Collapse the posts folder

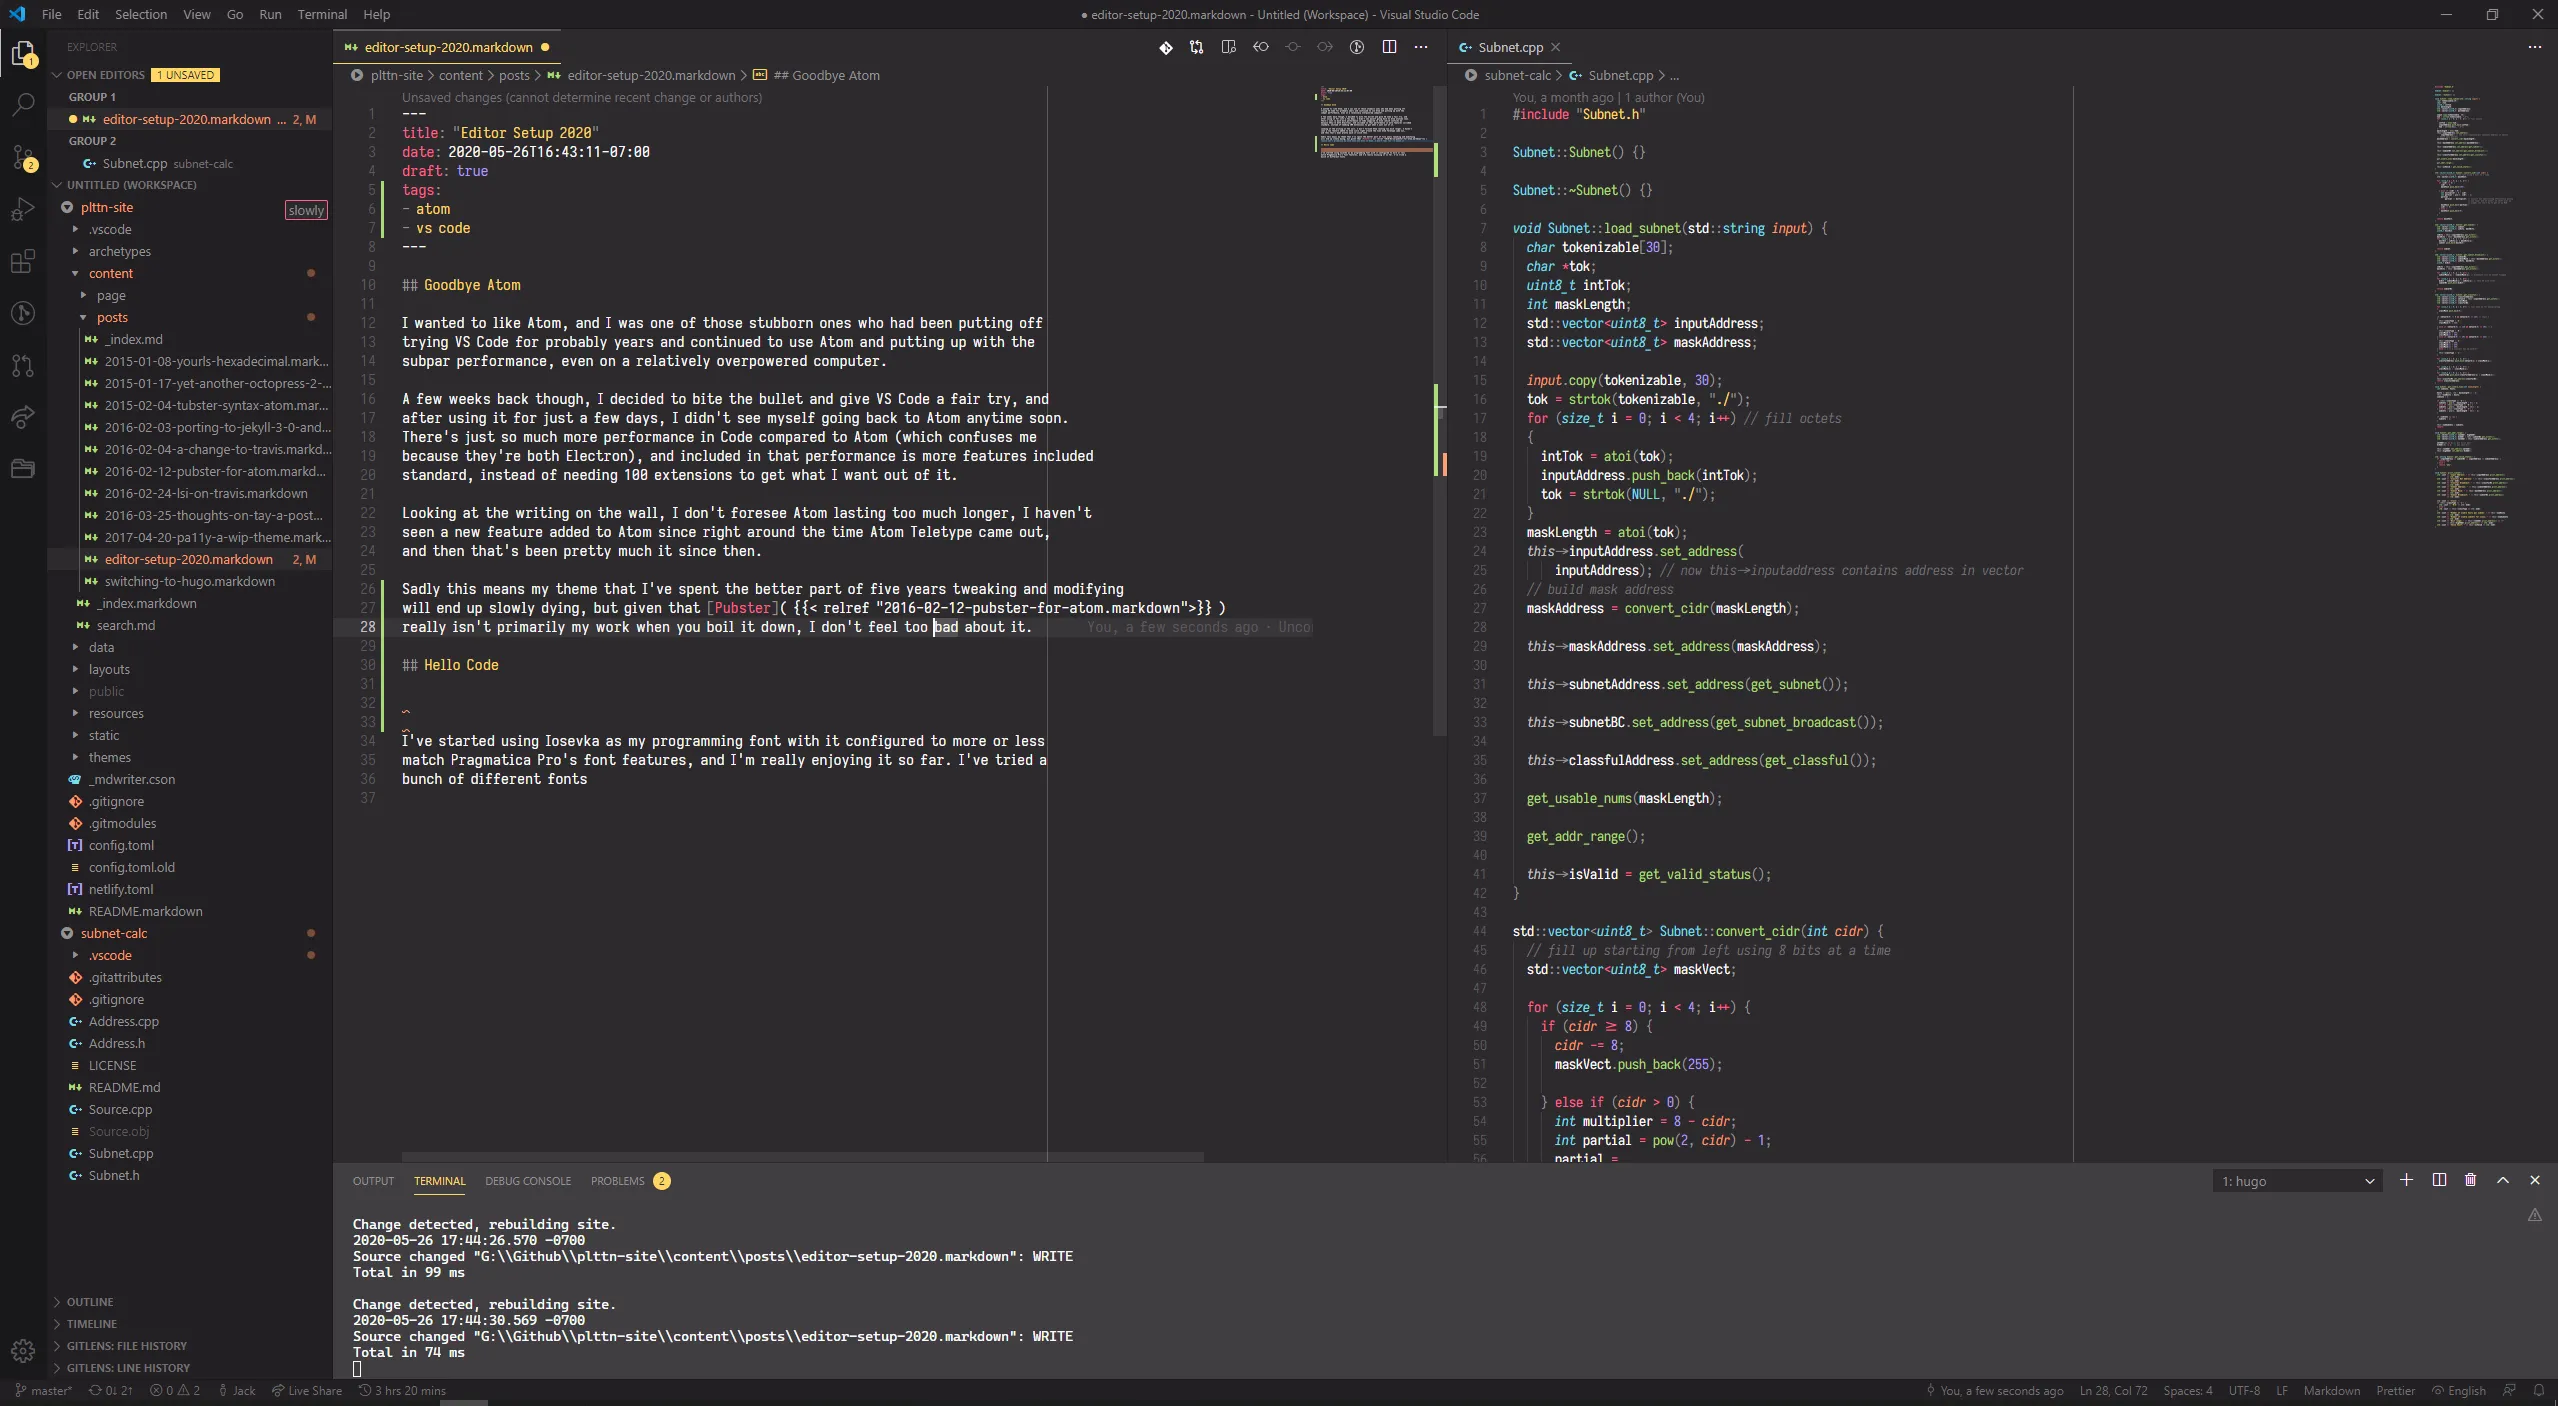(112, 317)
